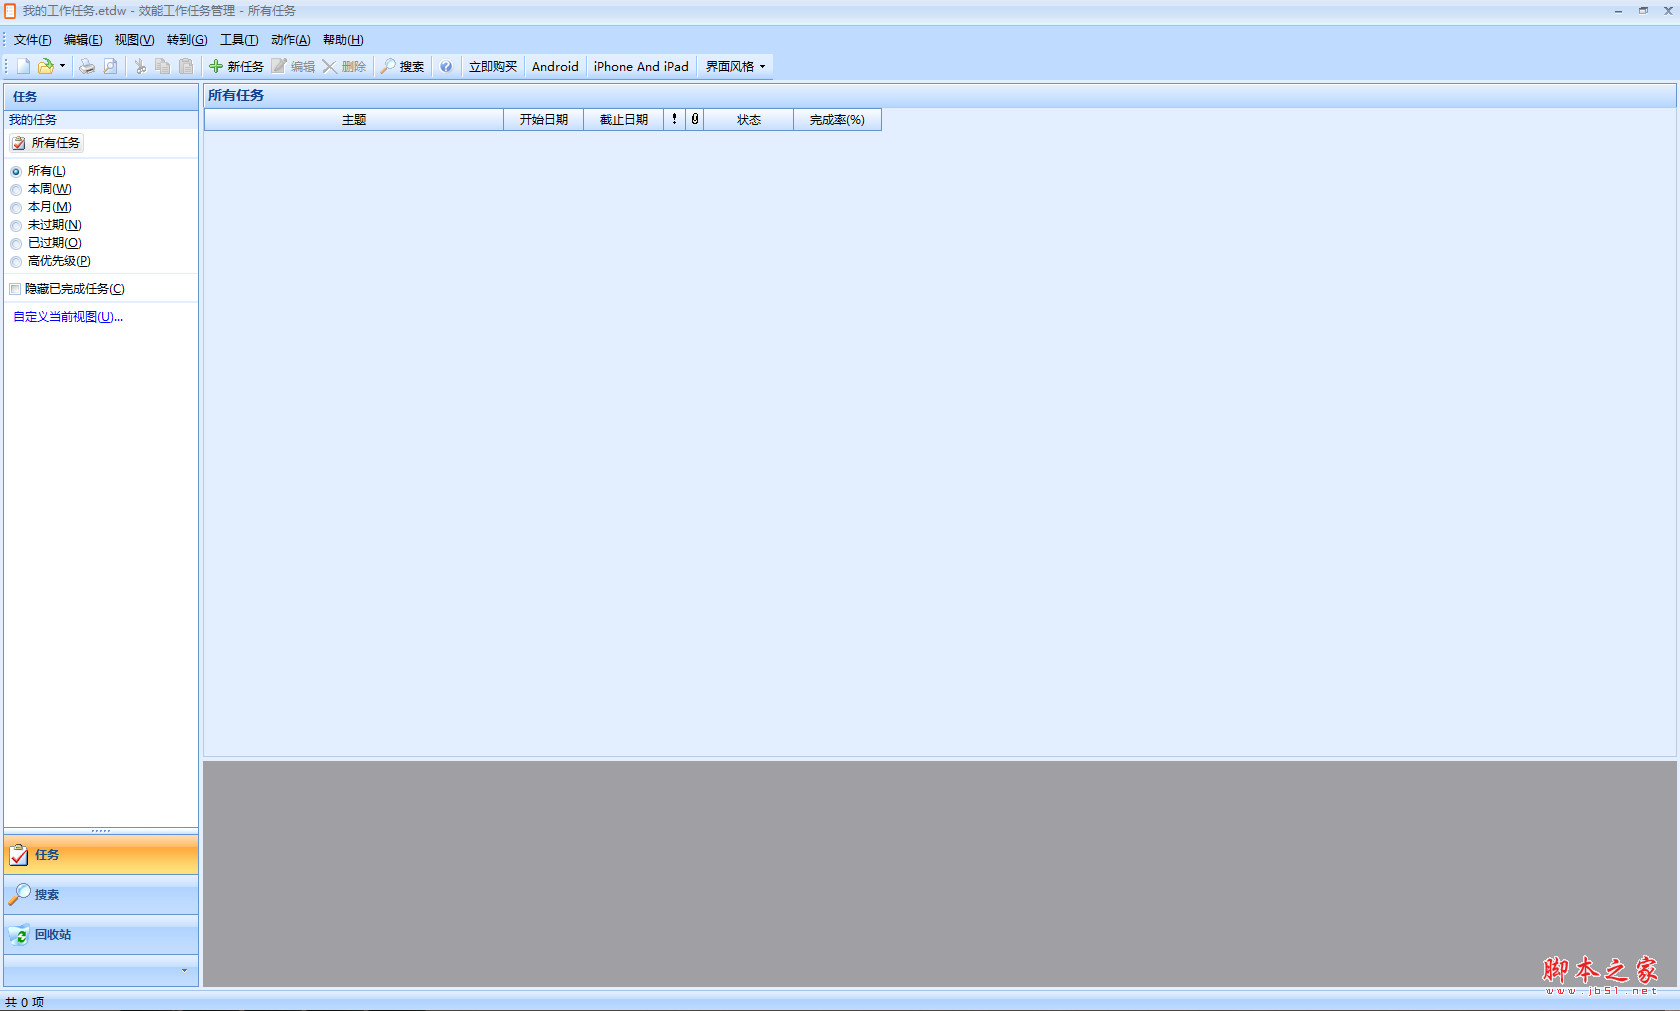
Task: Switch to 搜索 navigation pane
Action: (101, 895)
